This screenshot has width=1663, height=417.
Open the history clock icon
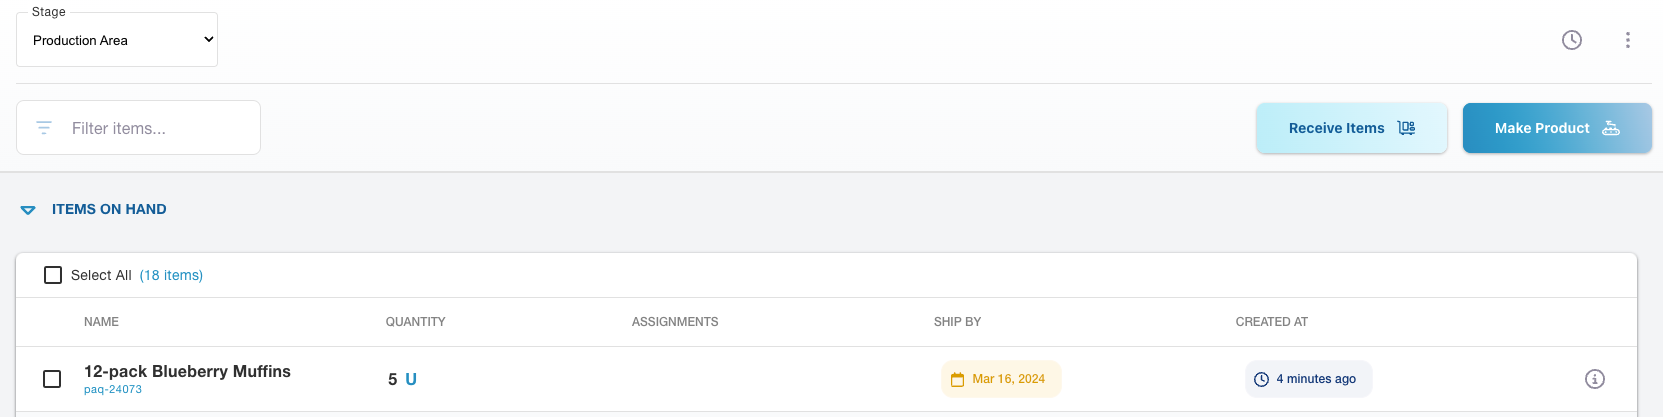pyautogui.click(x=1572, y=40)
